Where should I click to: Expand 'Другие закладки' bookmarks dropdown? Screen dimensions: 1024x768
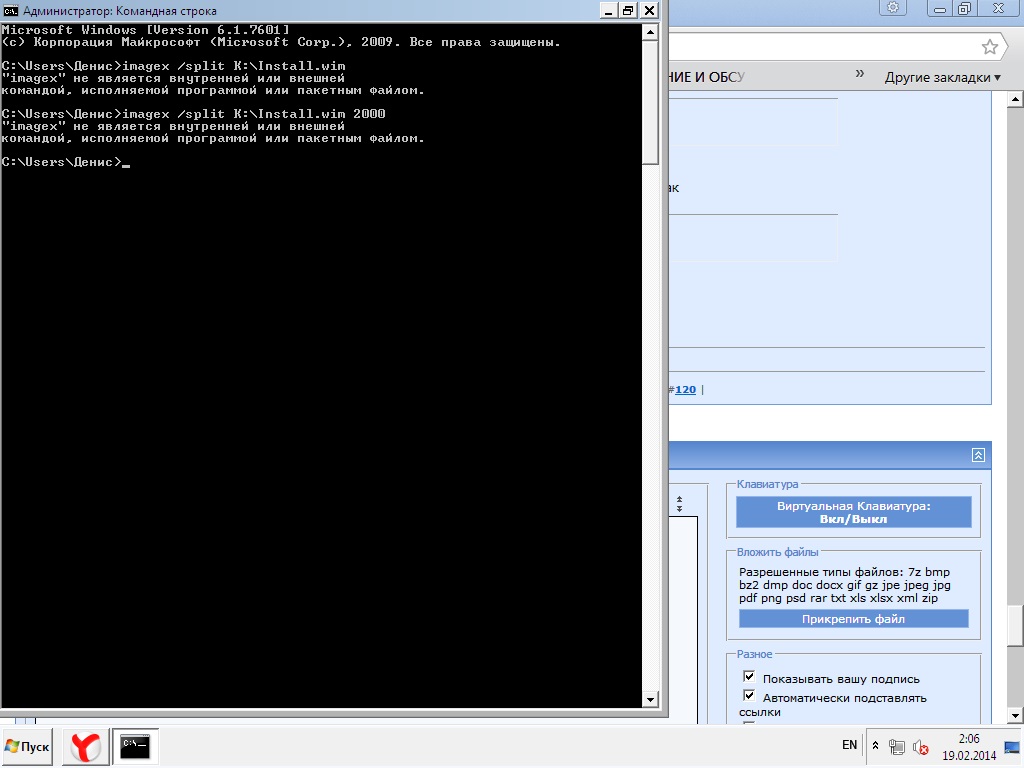tap(942, 77)
